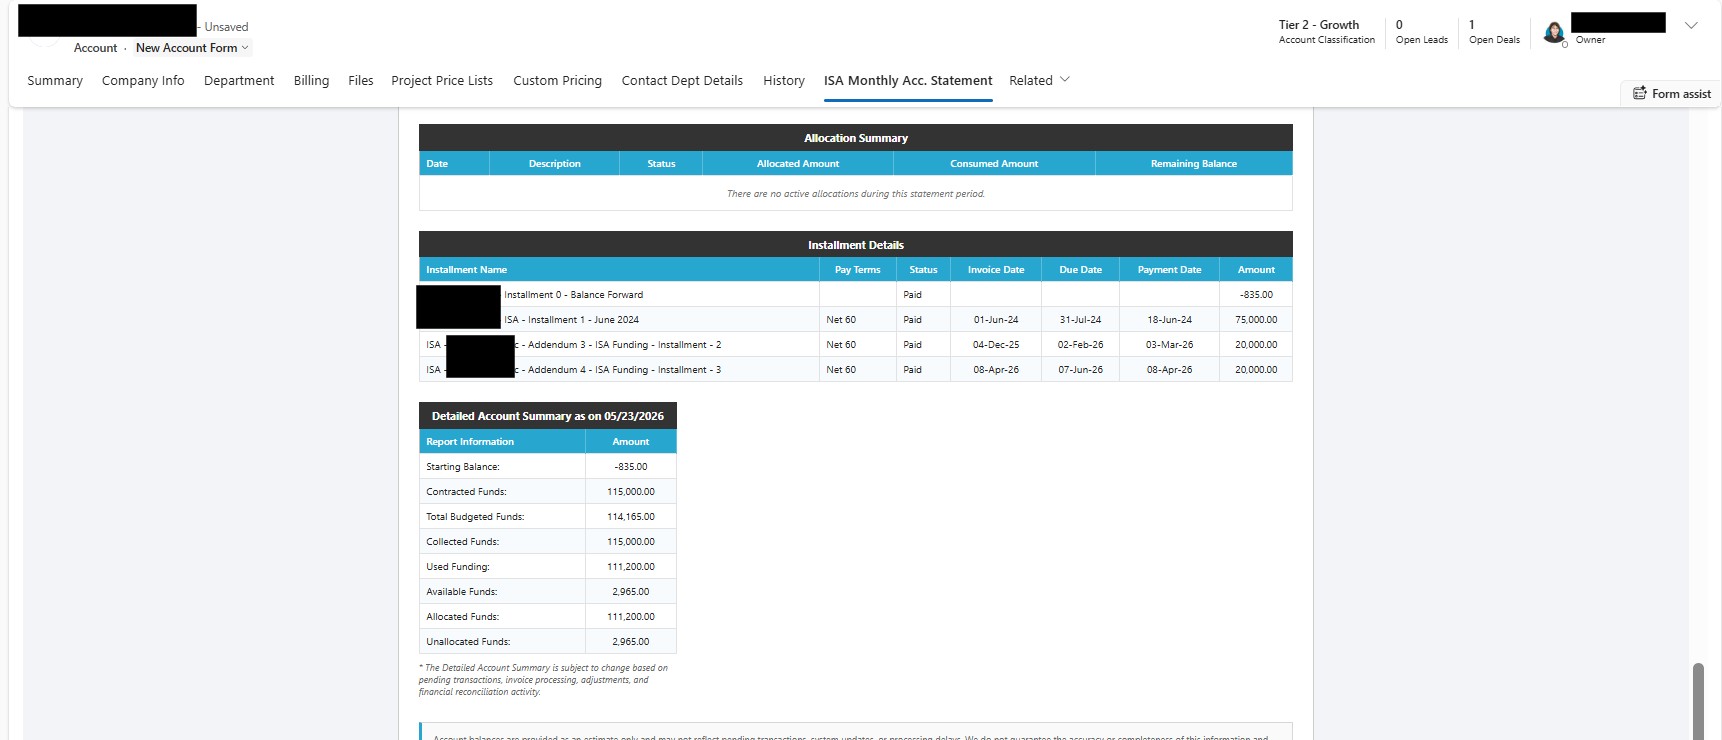Click the 18-Jun-24 payment date
This screenshot has width=1722, height=740.
(x=1169, y=319)
